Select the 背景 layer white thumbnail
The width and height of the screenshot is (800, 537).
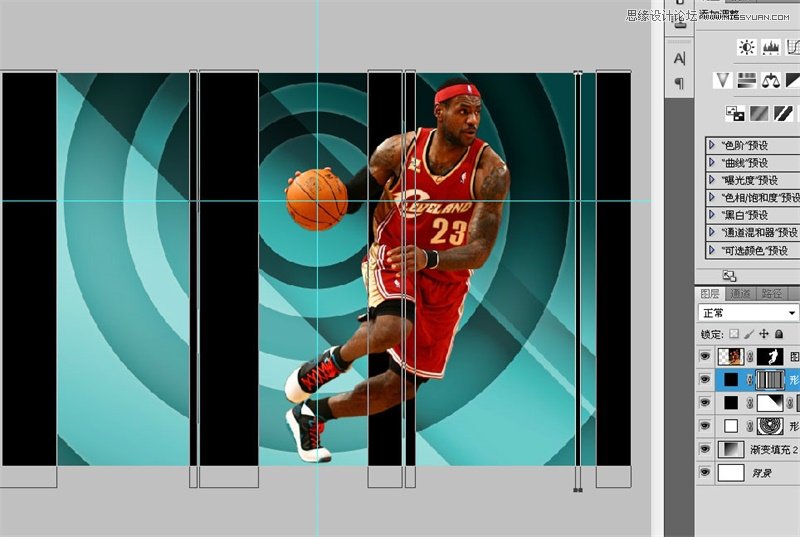pos(731,473)
